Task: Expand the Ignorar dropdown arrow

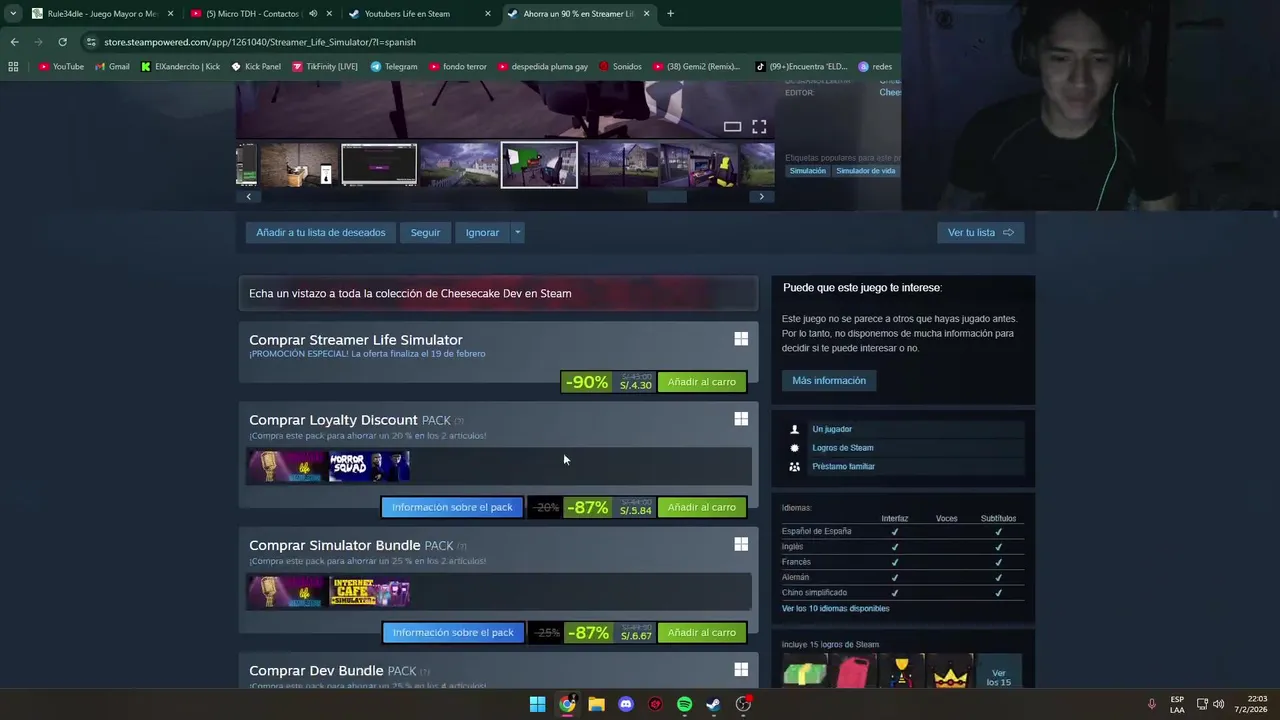Action: 517,233
